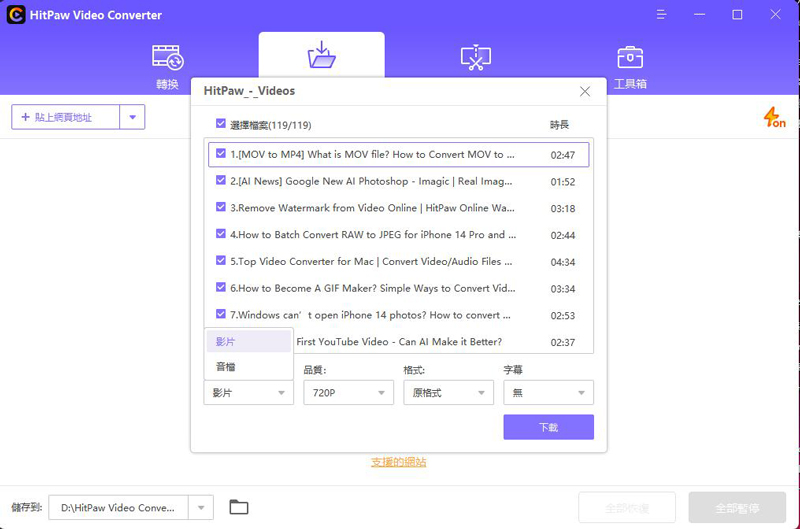This screenshot has height=529, width=800.
Task: Open the 支援的網站 supported sites link
Action: click(398, 462)
